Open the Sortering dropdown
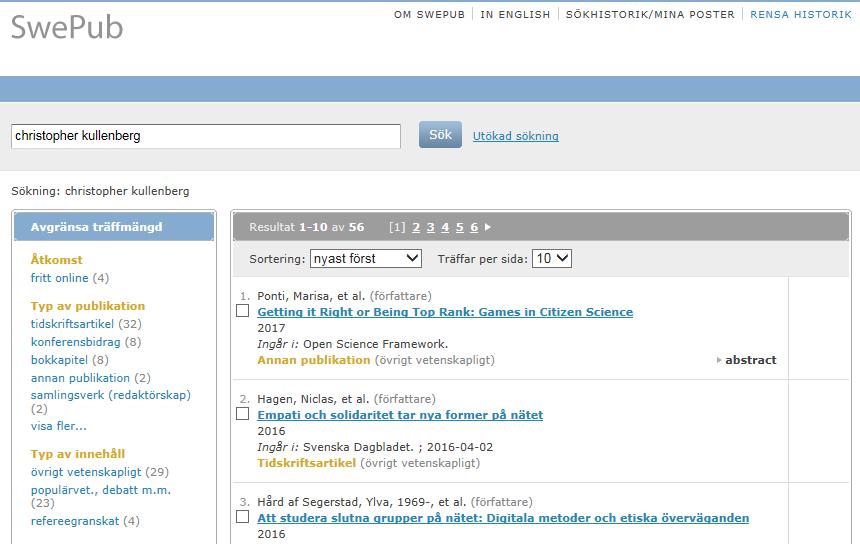860x544 pixels. (366, 258)
